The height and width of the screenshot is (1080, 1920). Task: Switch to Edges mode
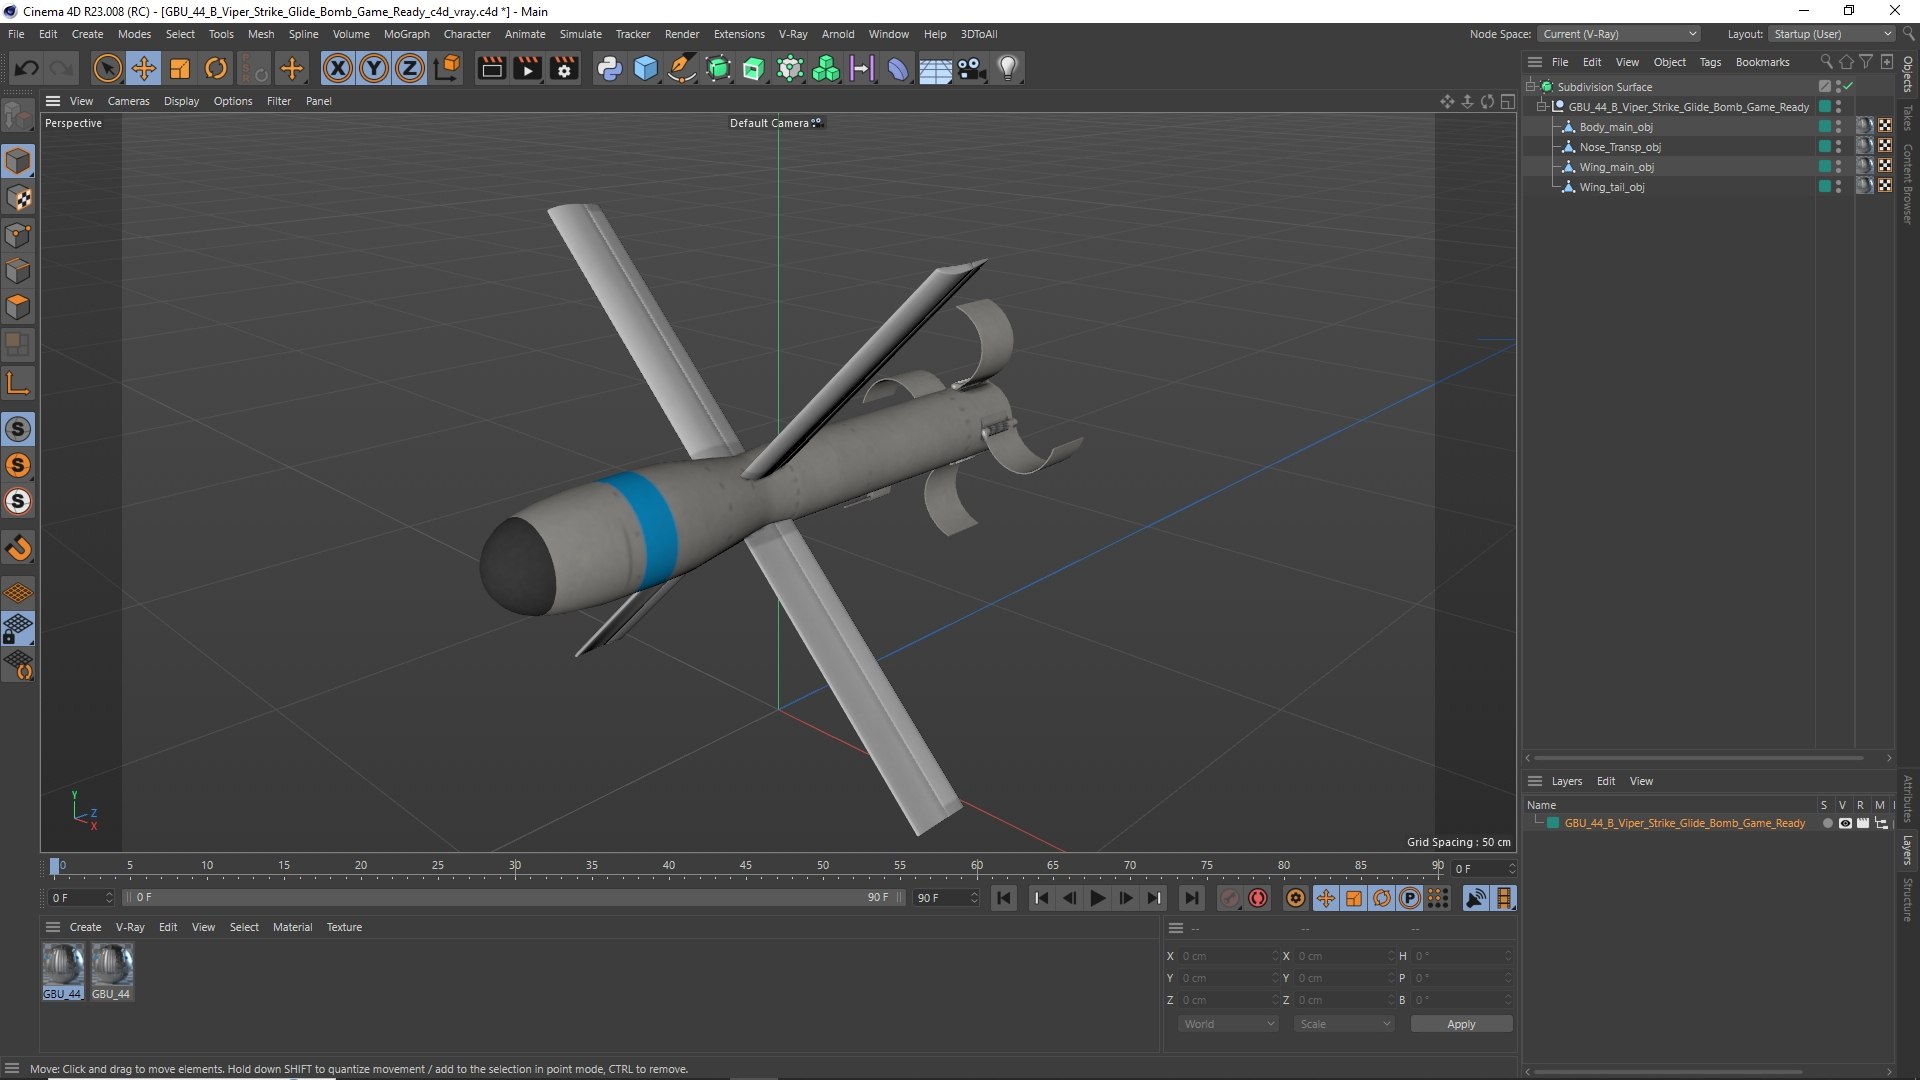click(x=18, y=271)
